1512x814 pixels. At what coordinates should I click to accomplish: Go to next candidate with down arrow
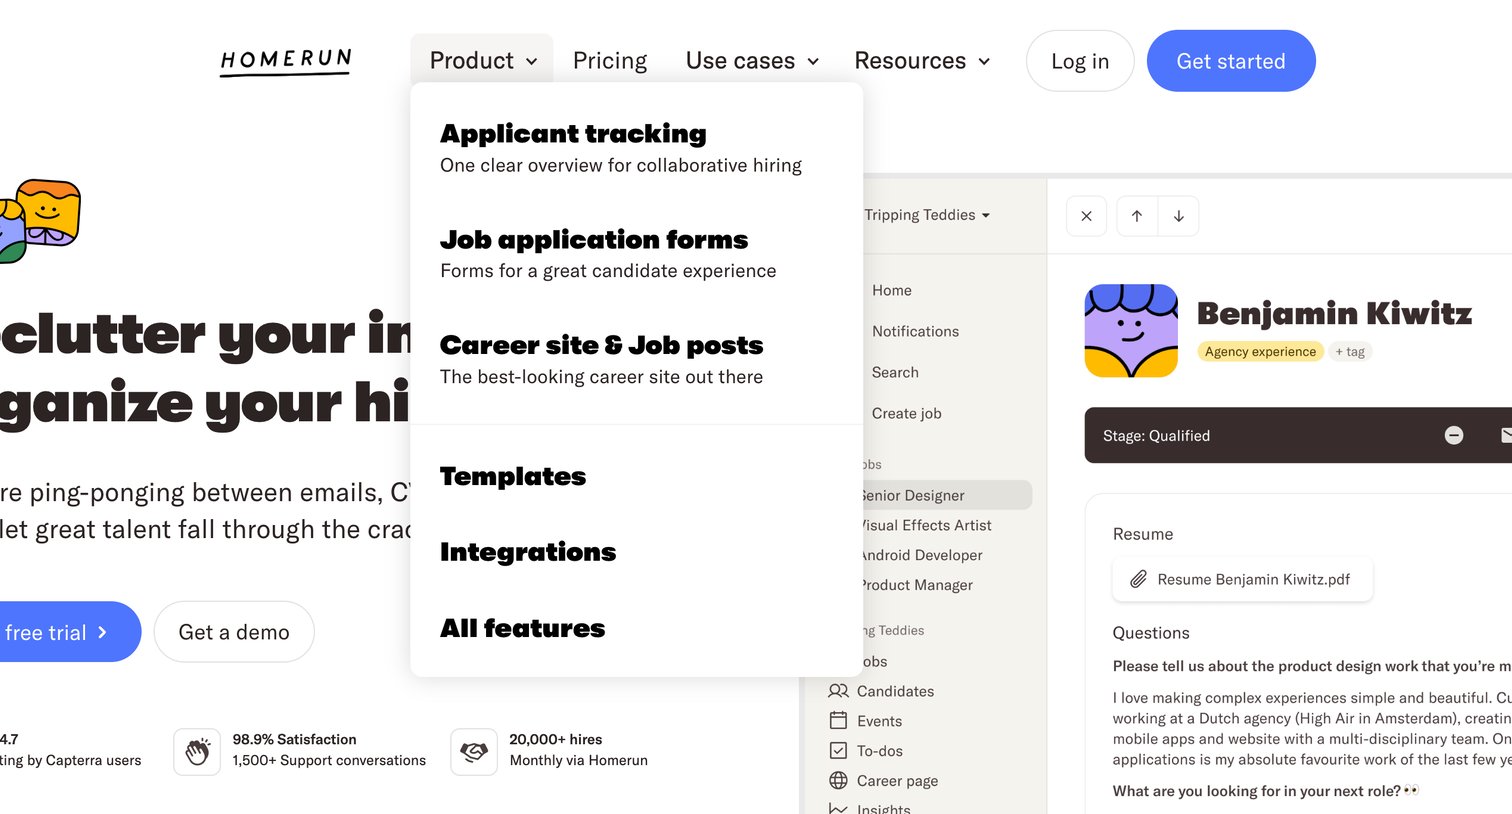(x=1179, y=216)
